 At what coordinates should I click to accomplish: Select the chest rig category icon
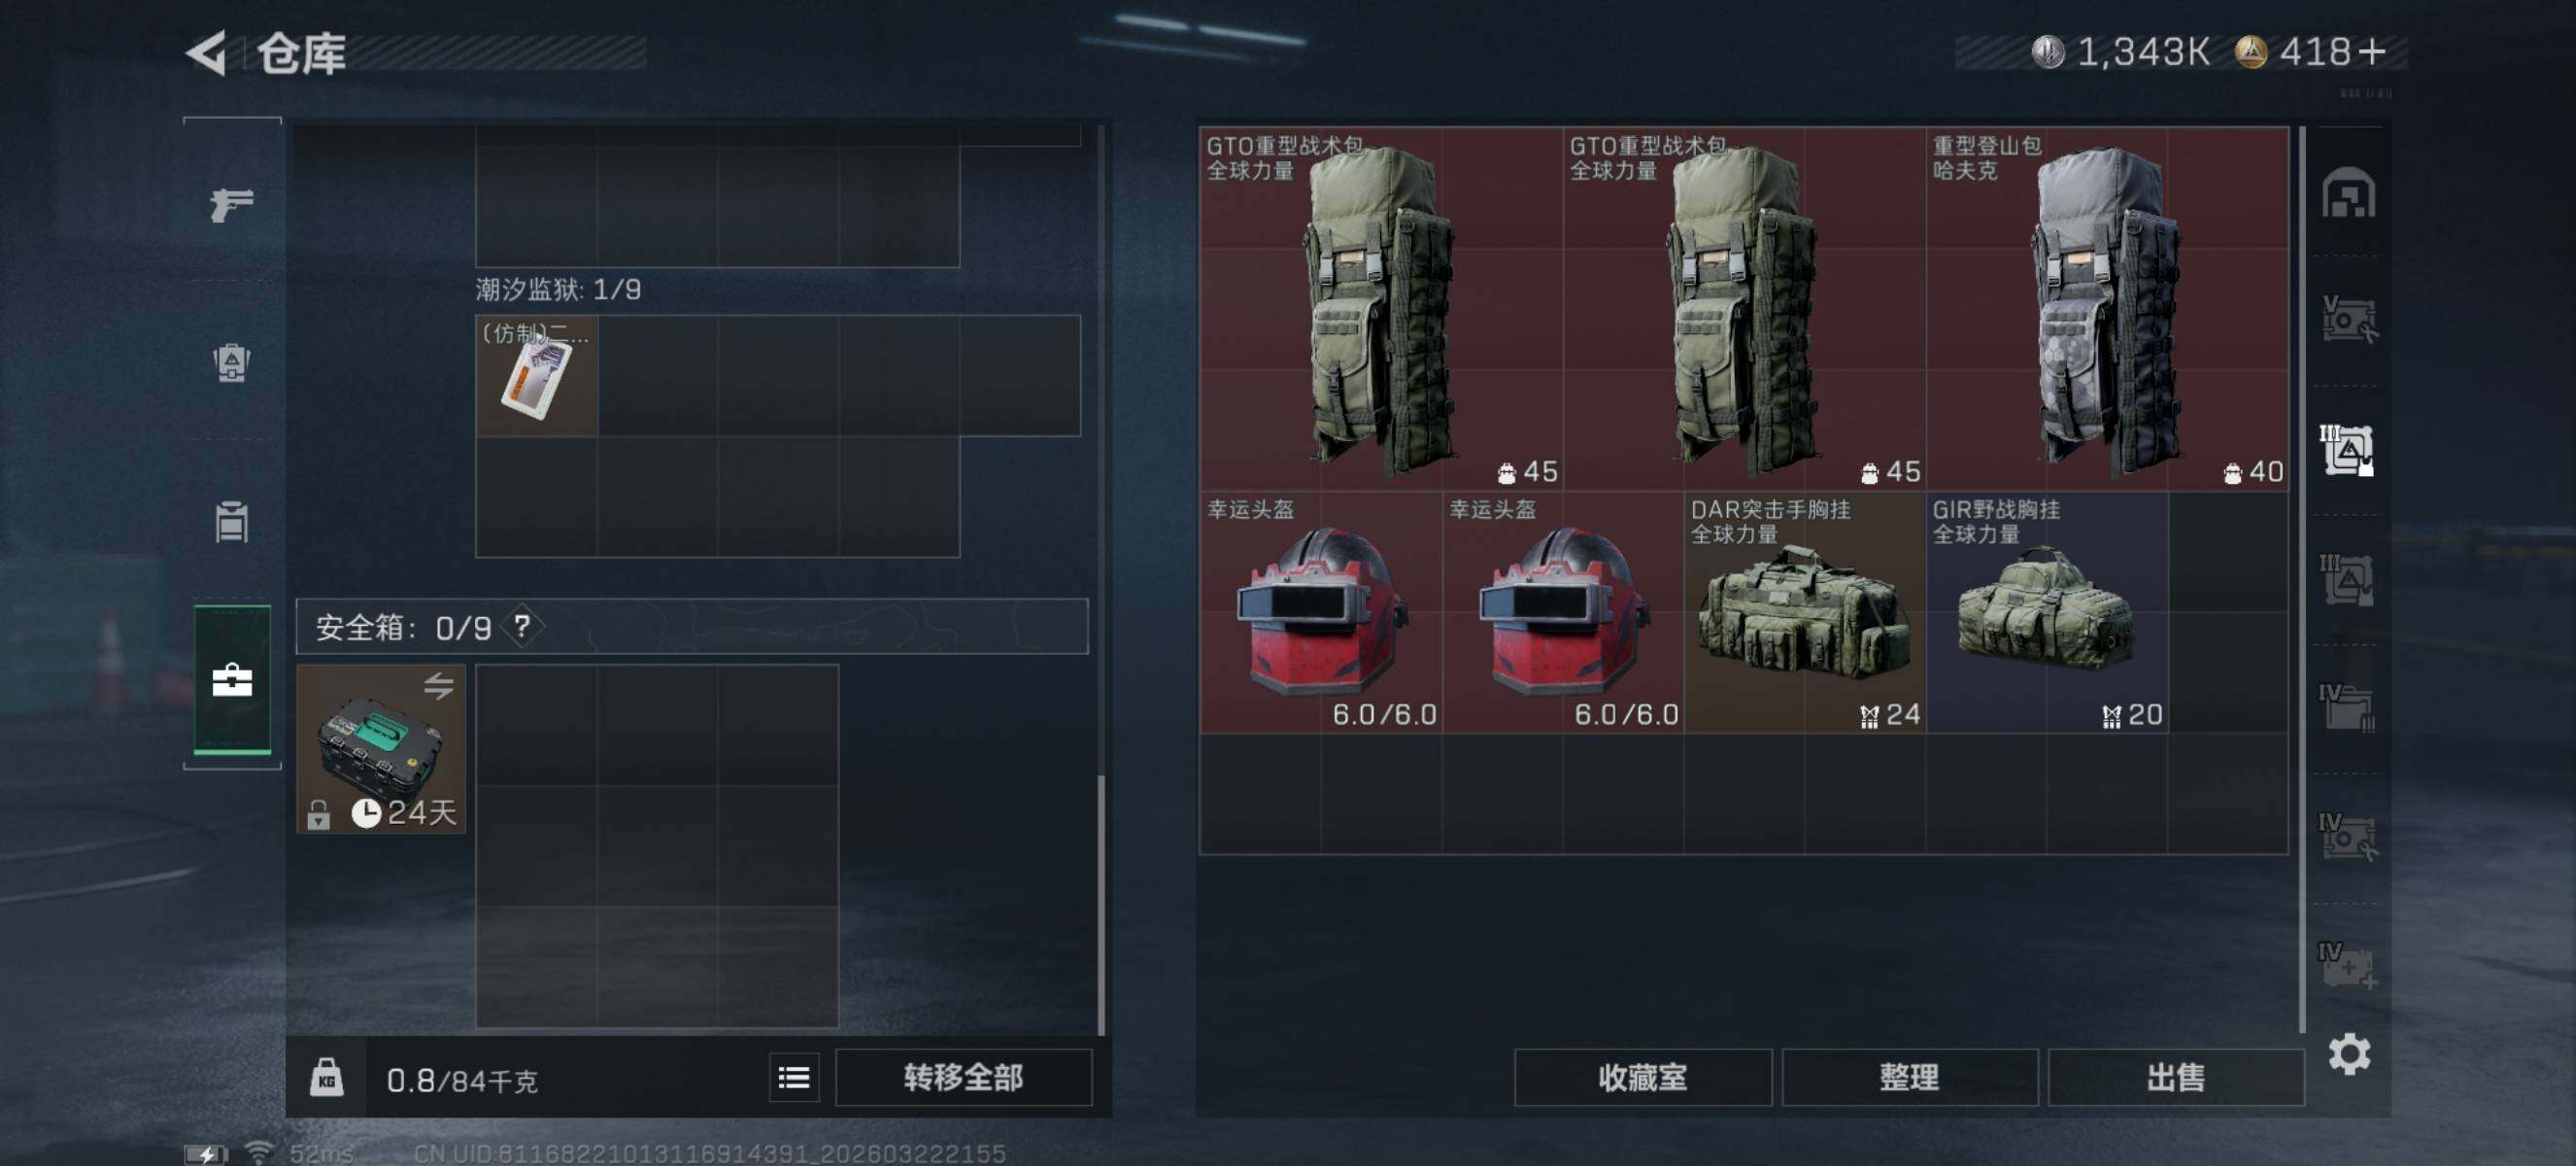pyautogui.click(x=232, y=521)
